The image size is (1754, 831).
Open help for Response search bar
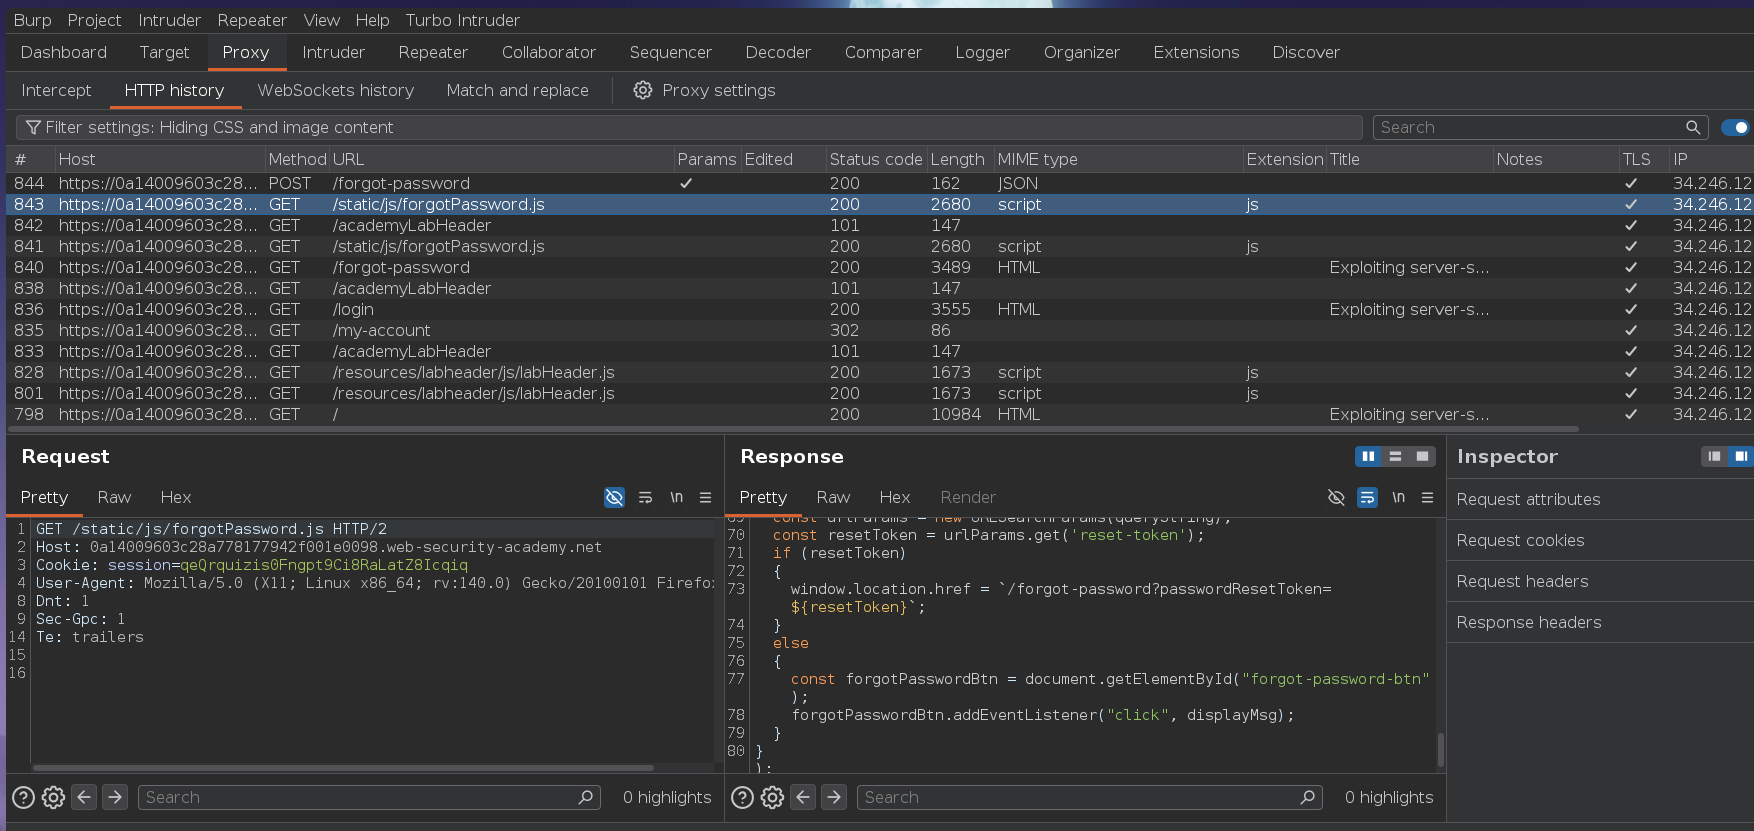[x=742, y=797]
